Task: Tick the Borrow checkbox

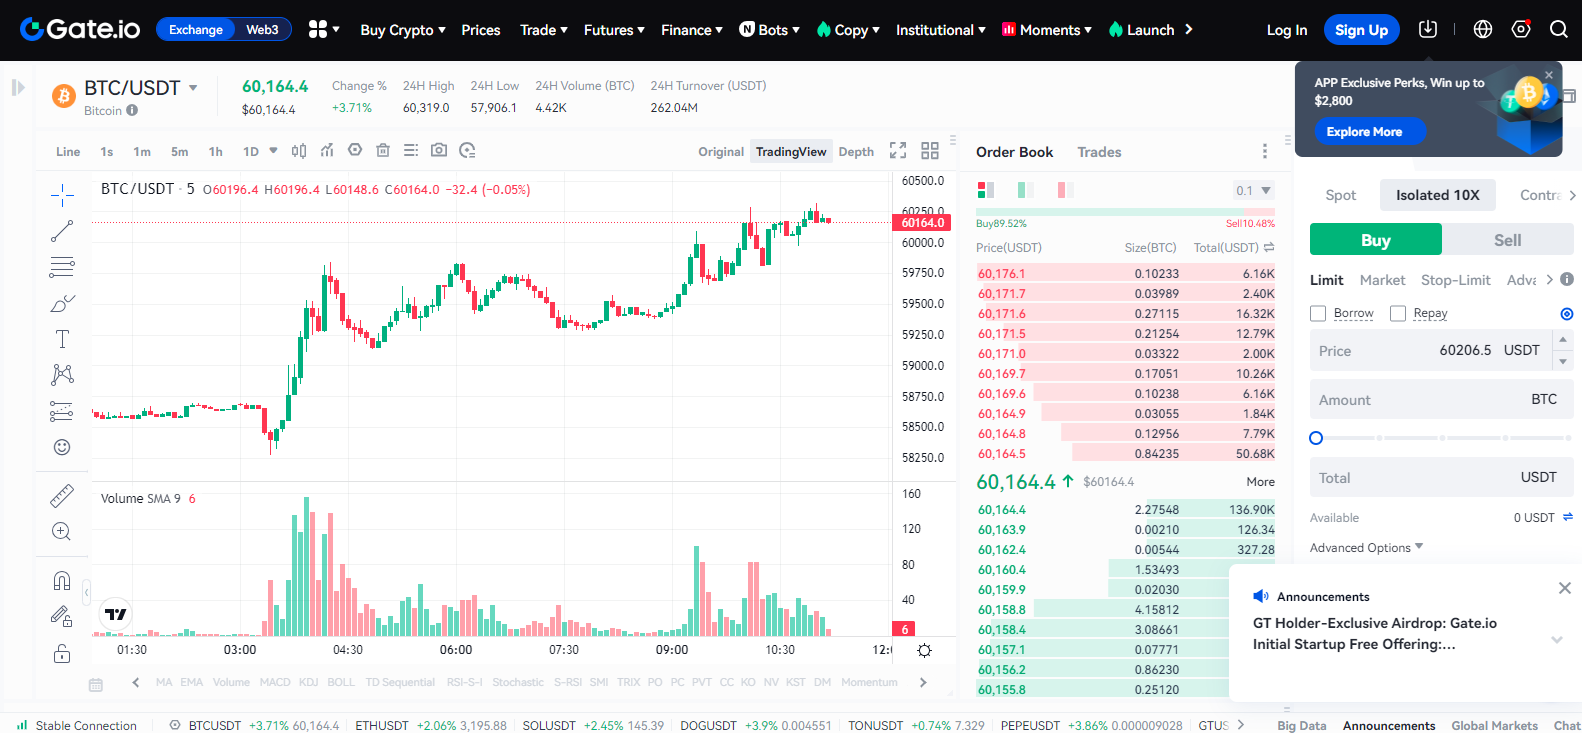Action: point(1318,314)
